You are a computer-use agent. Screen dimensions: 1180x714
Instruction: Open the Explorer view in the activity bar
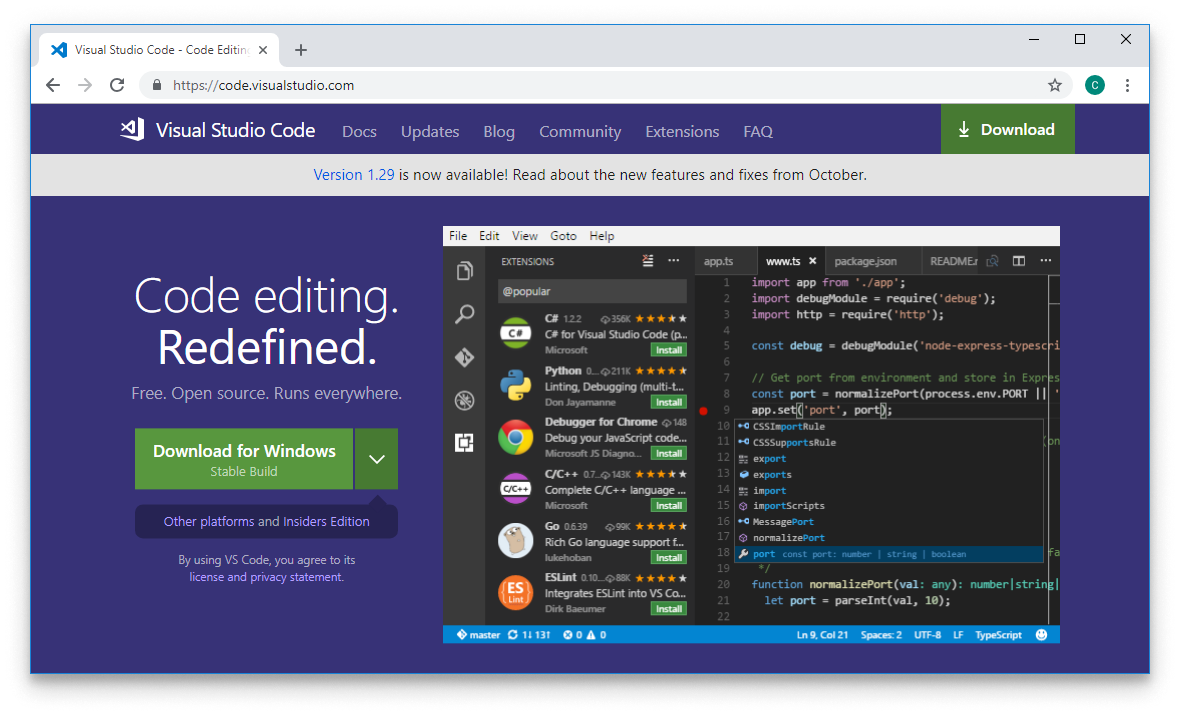click(463, 270)
